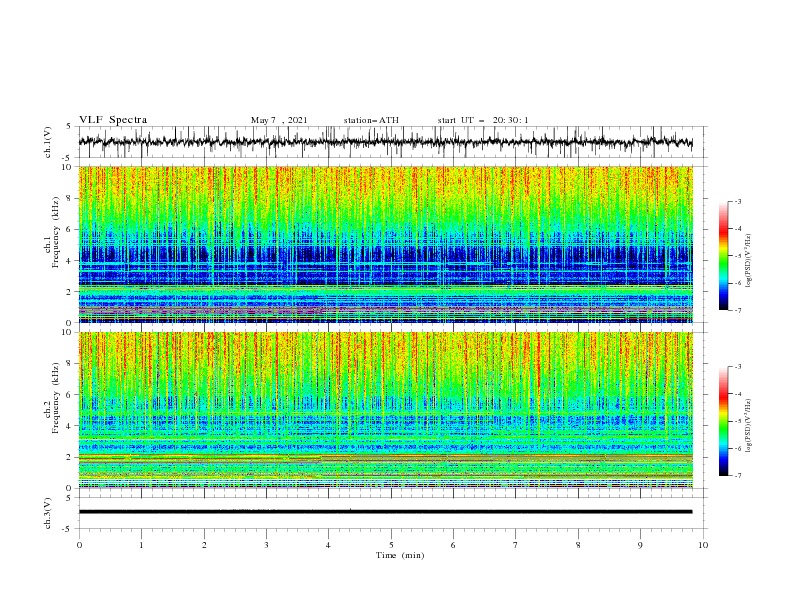
Task: Click the "10" tick on the time axis
Action: click(x=703, y=545)
